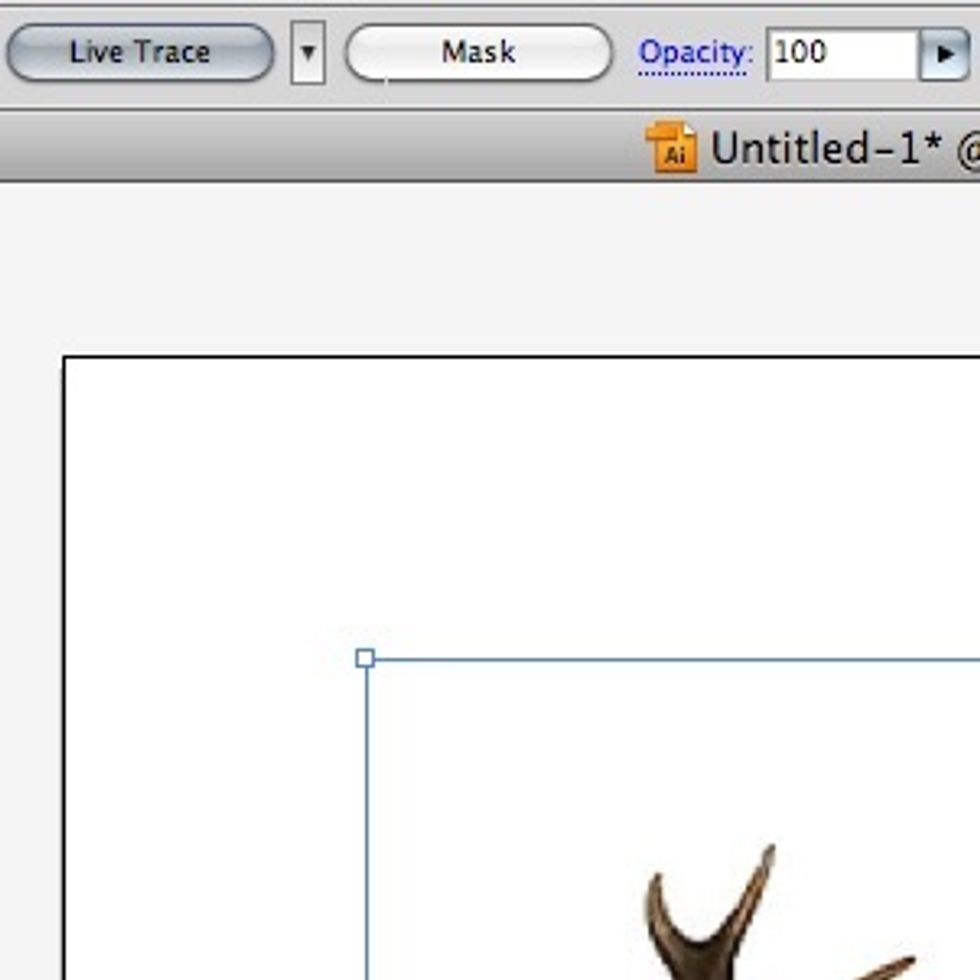This screenshot has height=980, width=980.
Task: Apply Live Trace to the placed image
Action: (137, 52)
